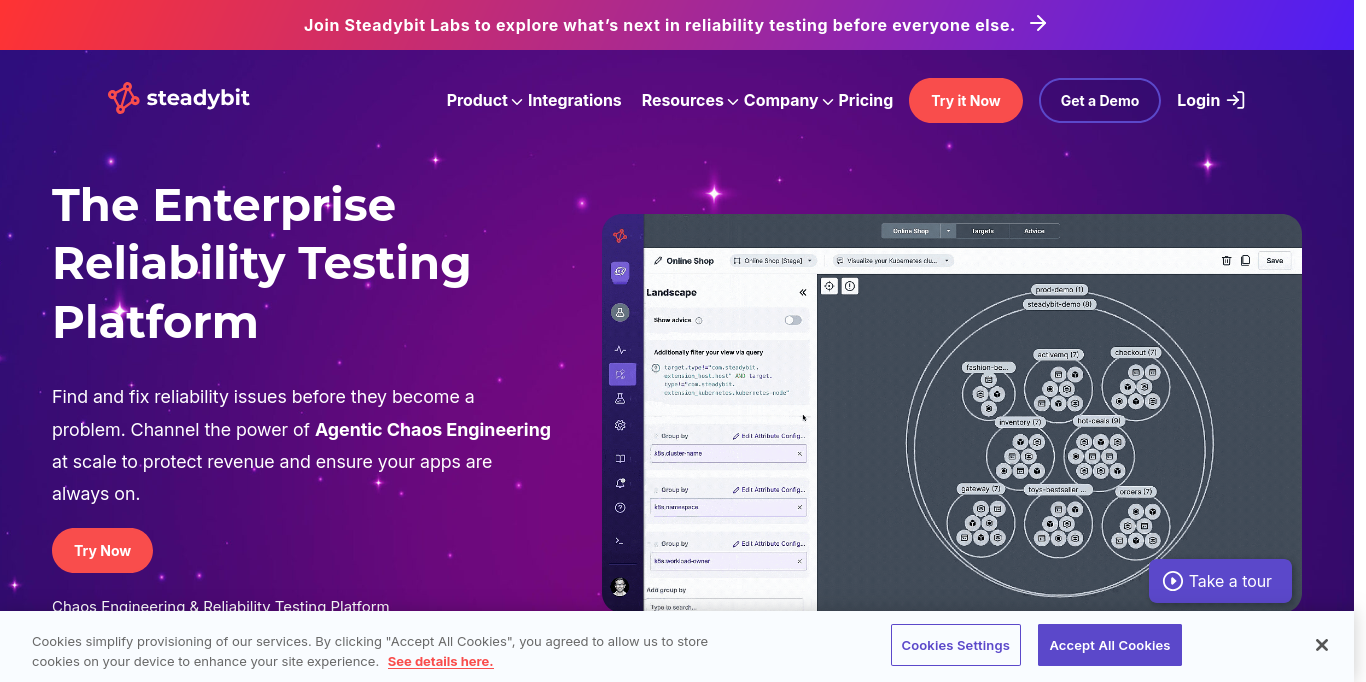Collapse the Landscape panel with double chevron
Viewport: 1366px width, 682px height.
[x=802, y=293]
